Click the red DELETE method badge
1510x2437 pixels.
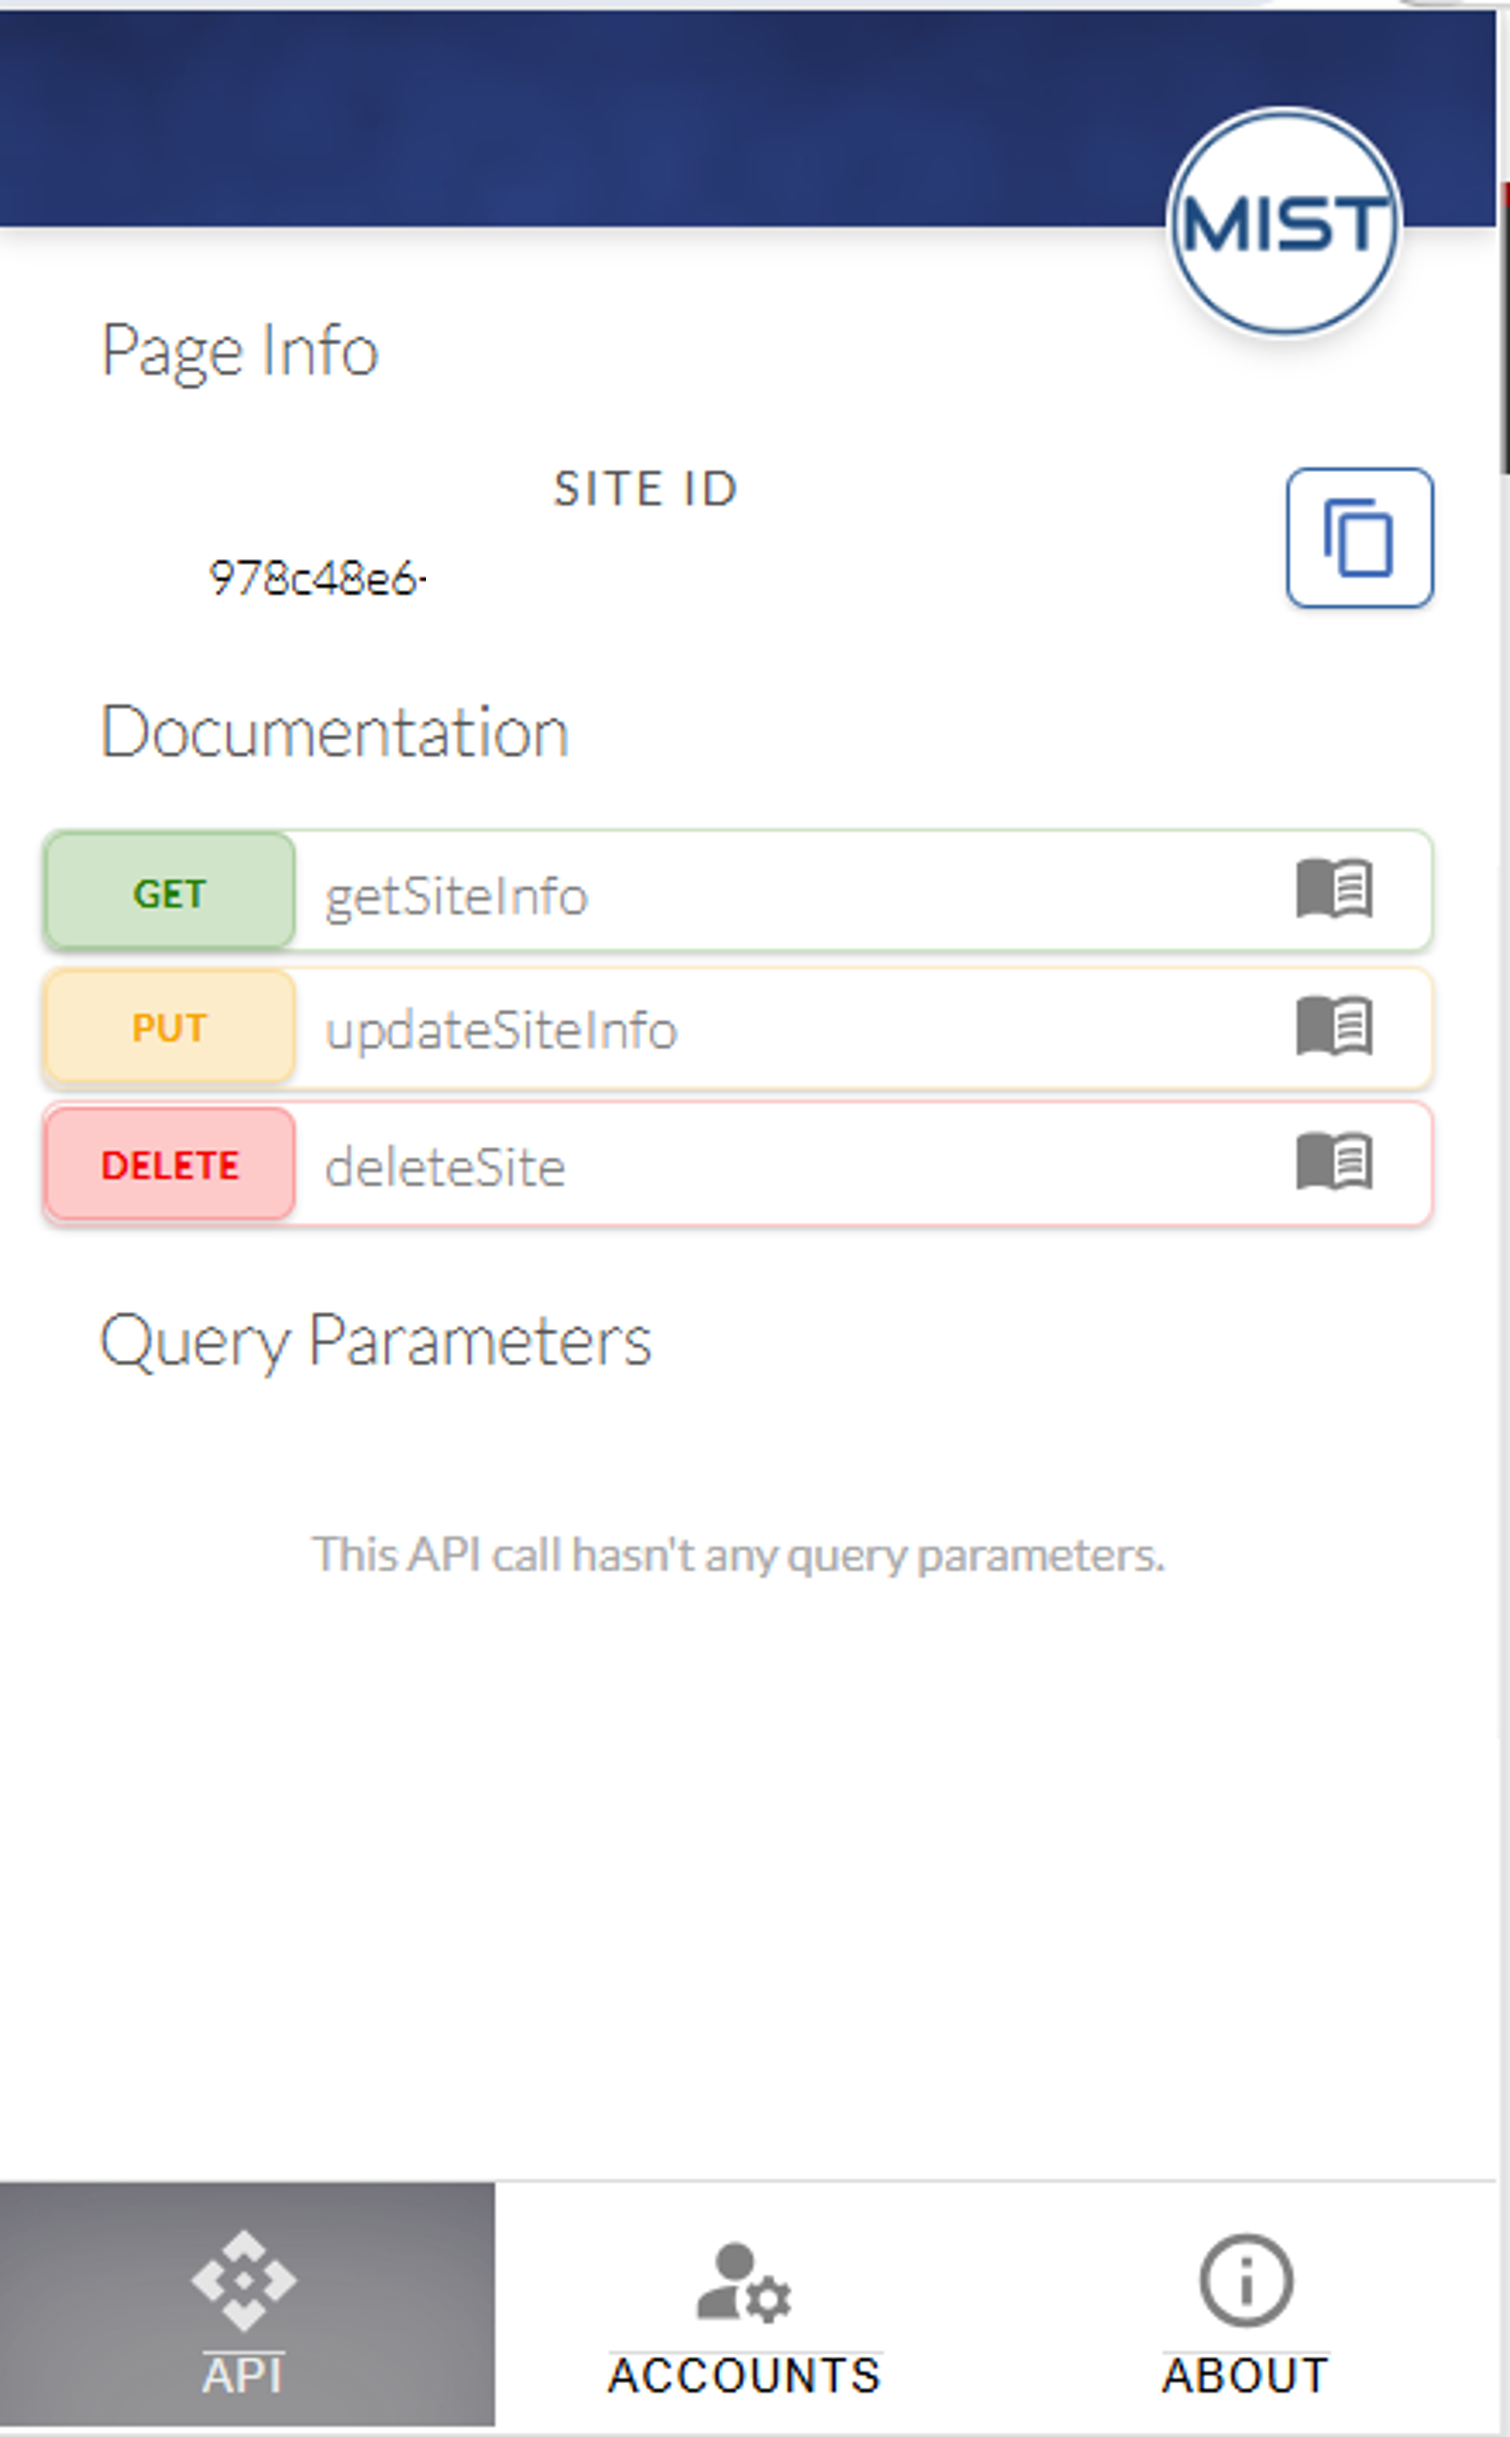[x=170, y=1165]
